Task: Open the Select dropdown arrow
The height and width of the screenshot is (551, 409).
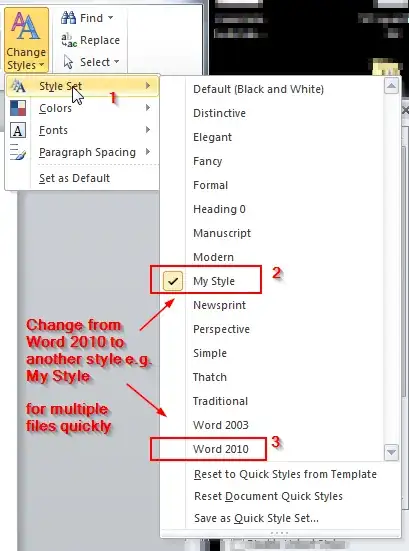Action: click(x=116, y=62)
